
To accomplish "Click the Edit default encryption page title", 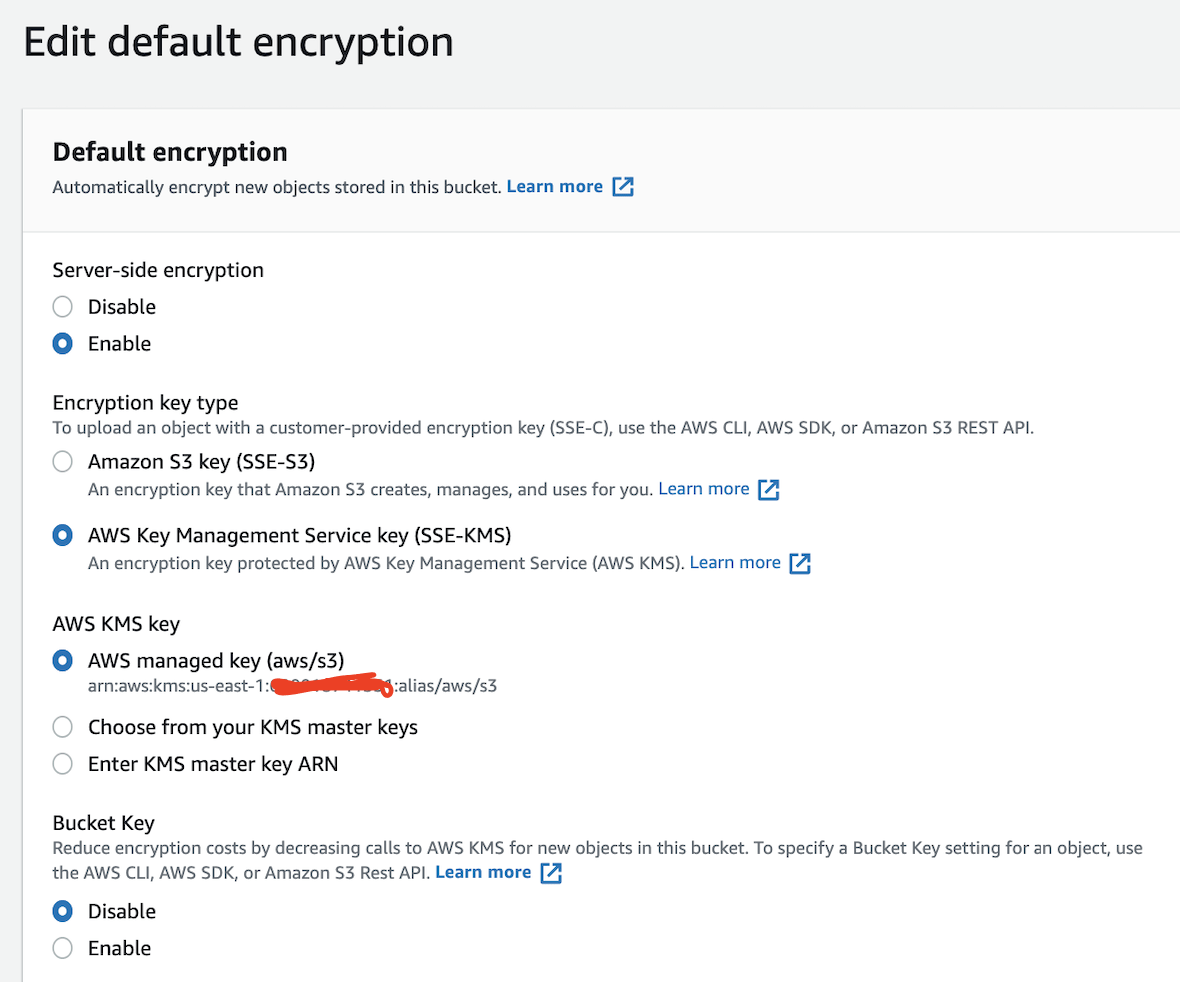I will point(238,42).
